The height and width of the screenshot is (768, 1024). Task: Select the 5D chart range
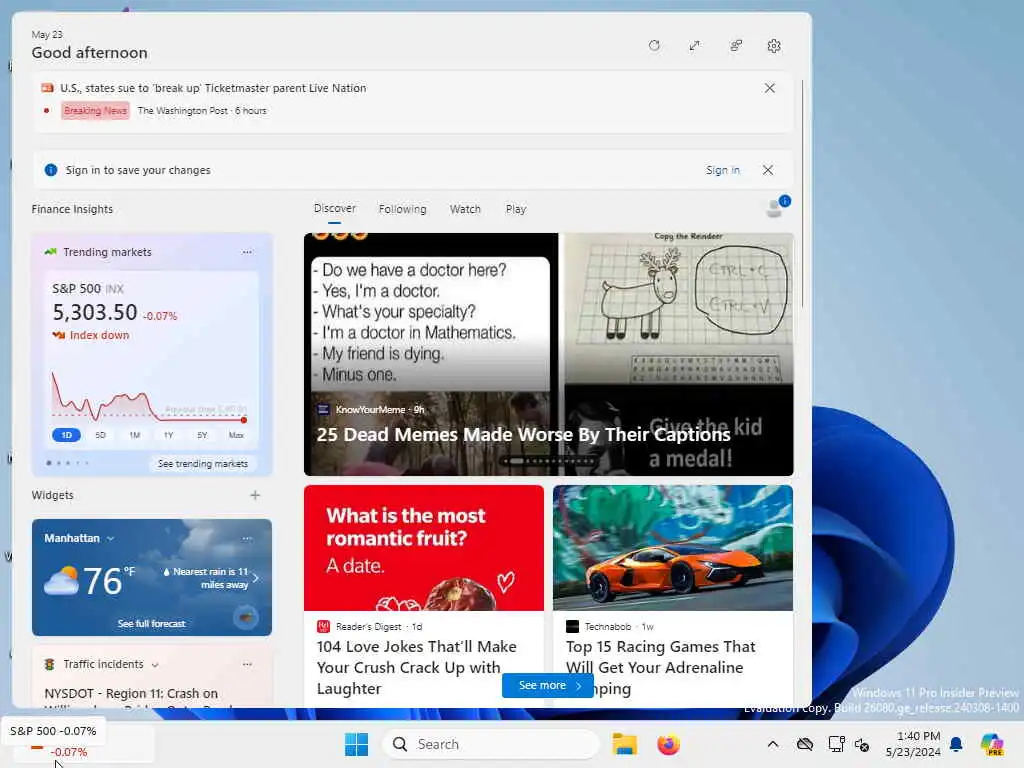pos(100,435)
